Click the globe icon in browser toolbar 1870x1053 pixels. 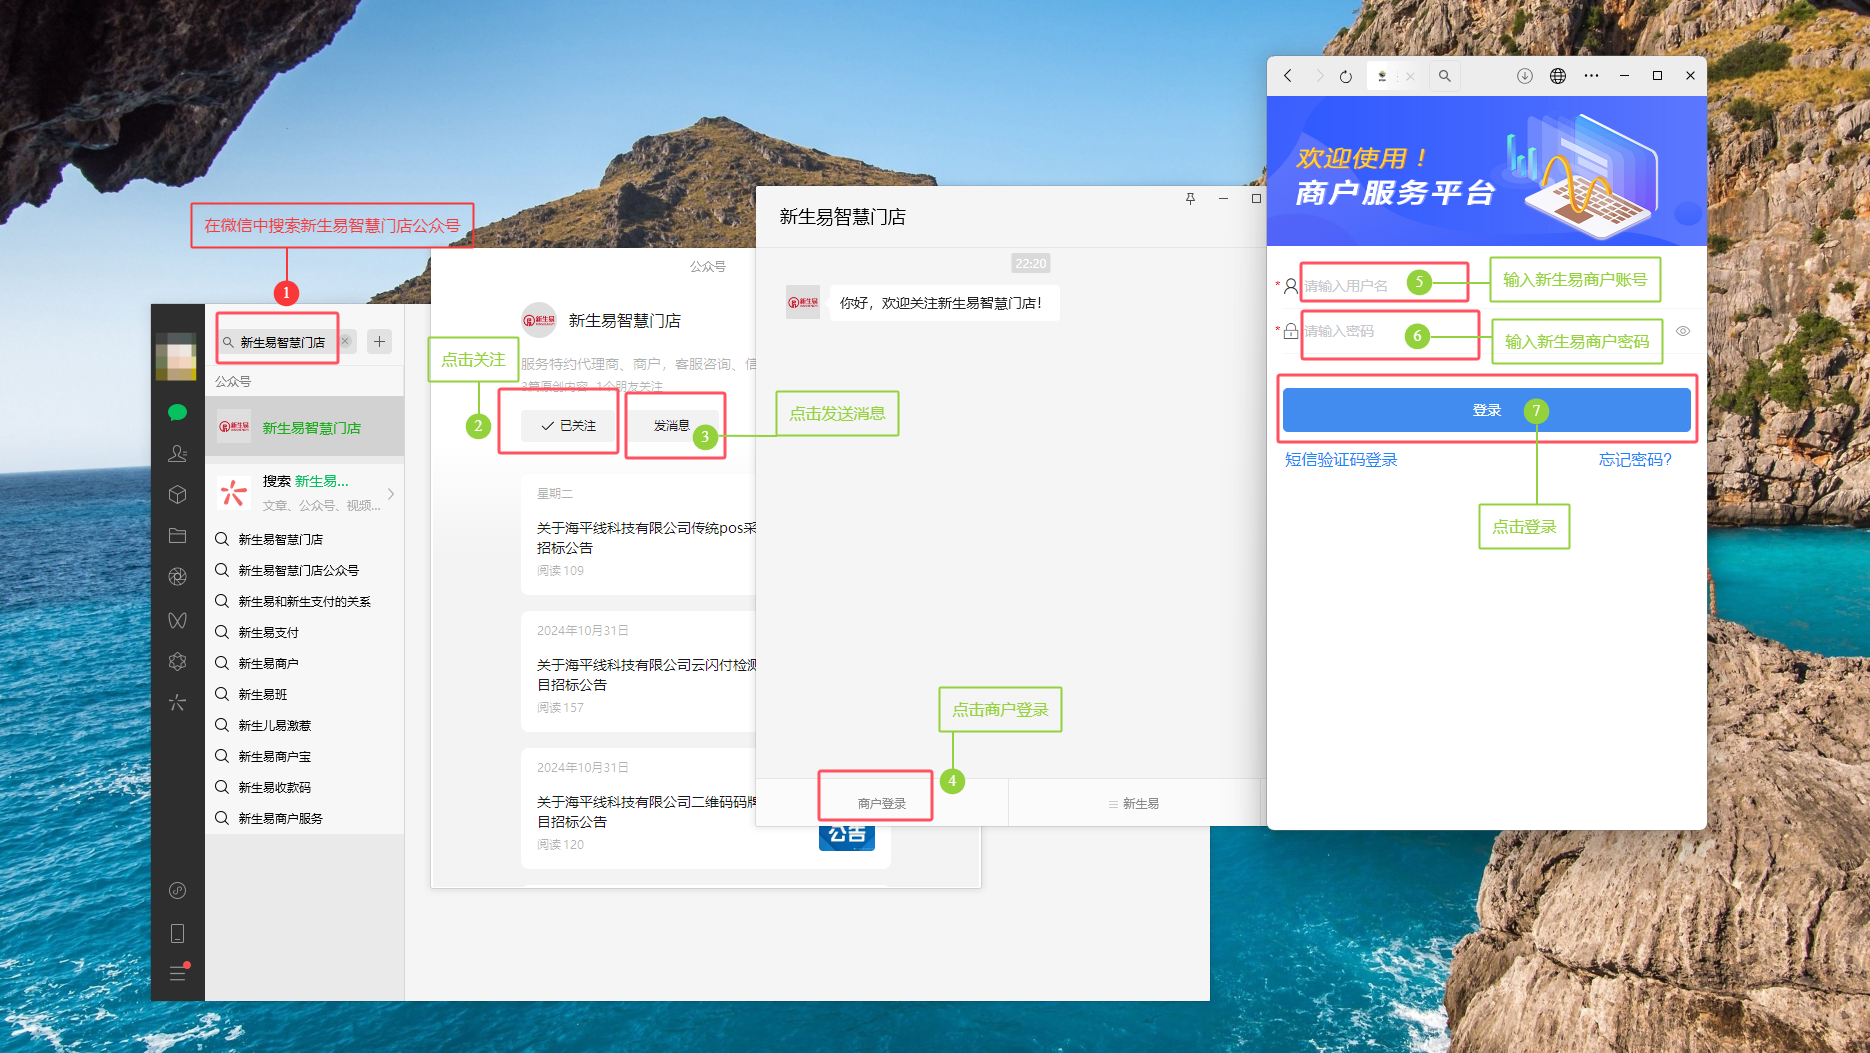point(1558,76)
